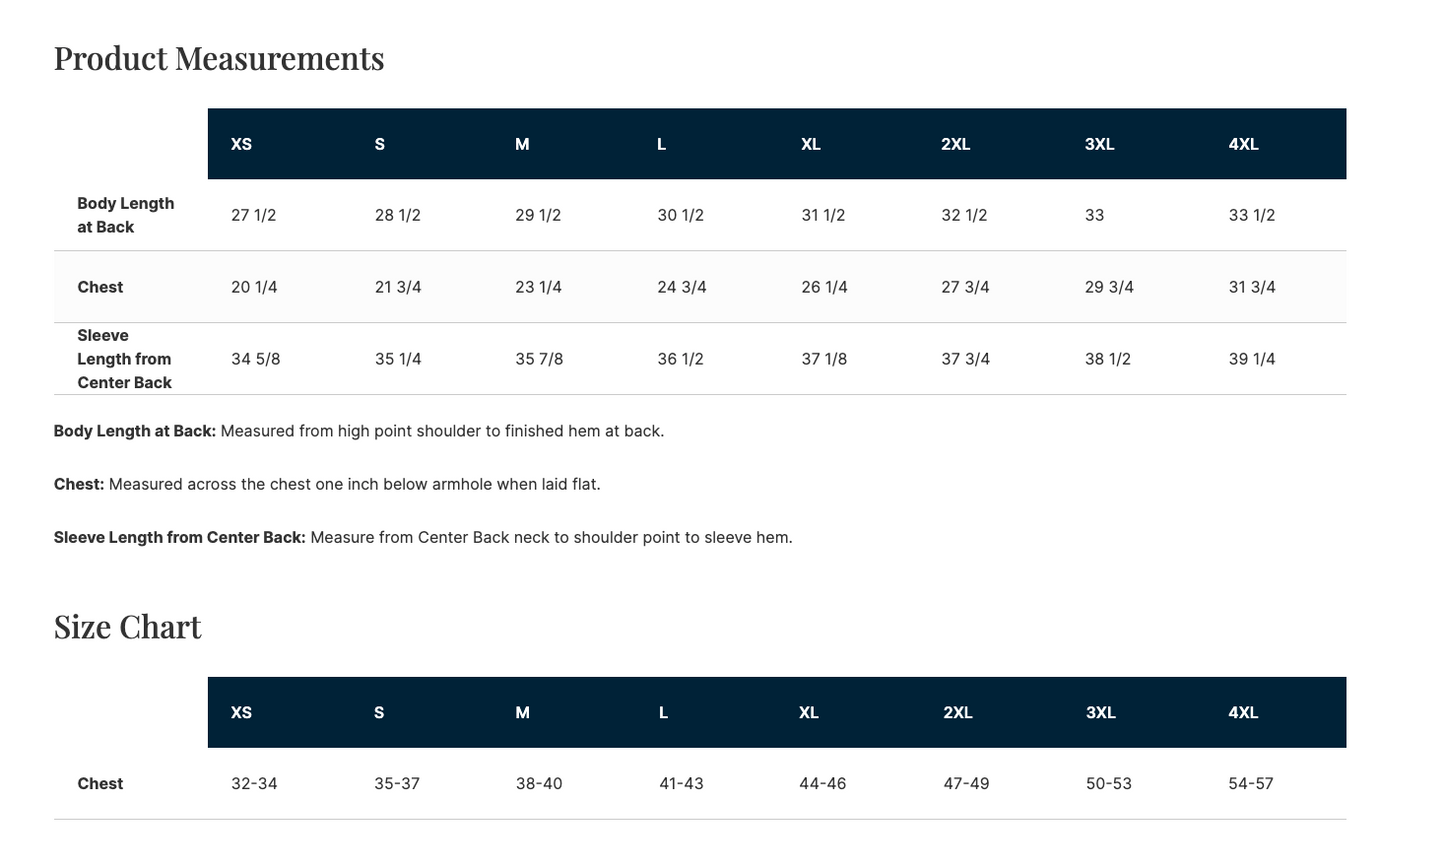Screen dimensions: 1445x867
Task: Click the 'Sleeve Length from Center Back:' definition label
Action: click(x=180, y=537)
